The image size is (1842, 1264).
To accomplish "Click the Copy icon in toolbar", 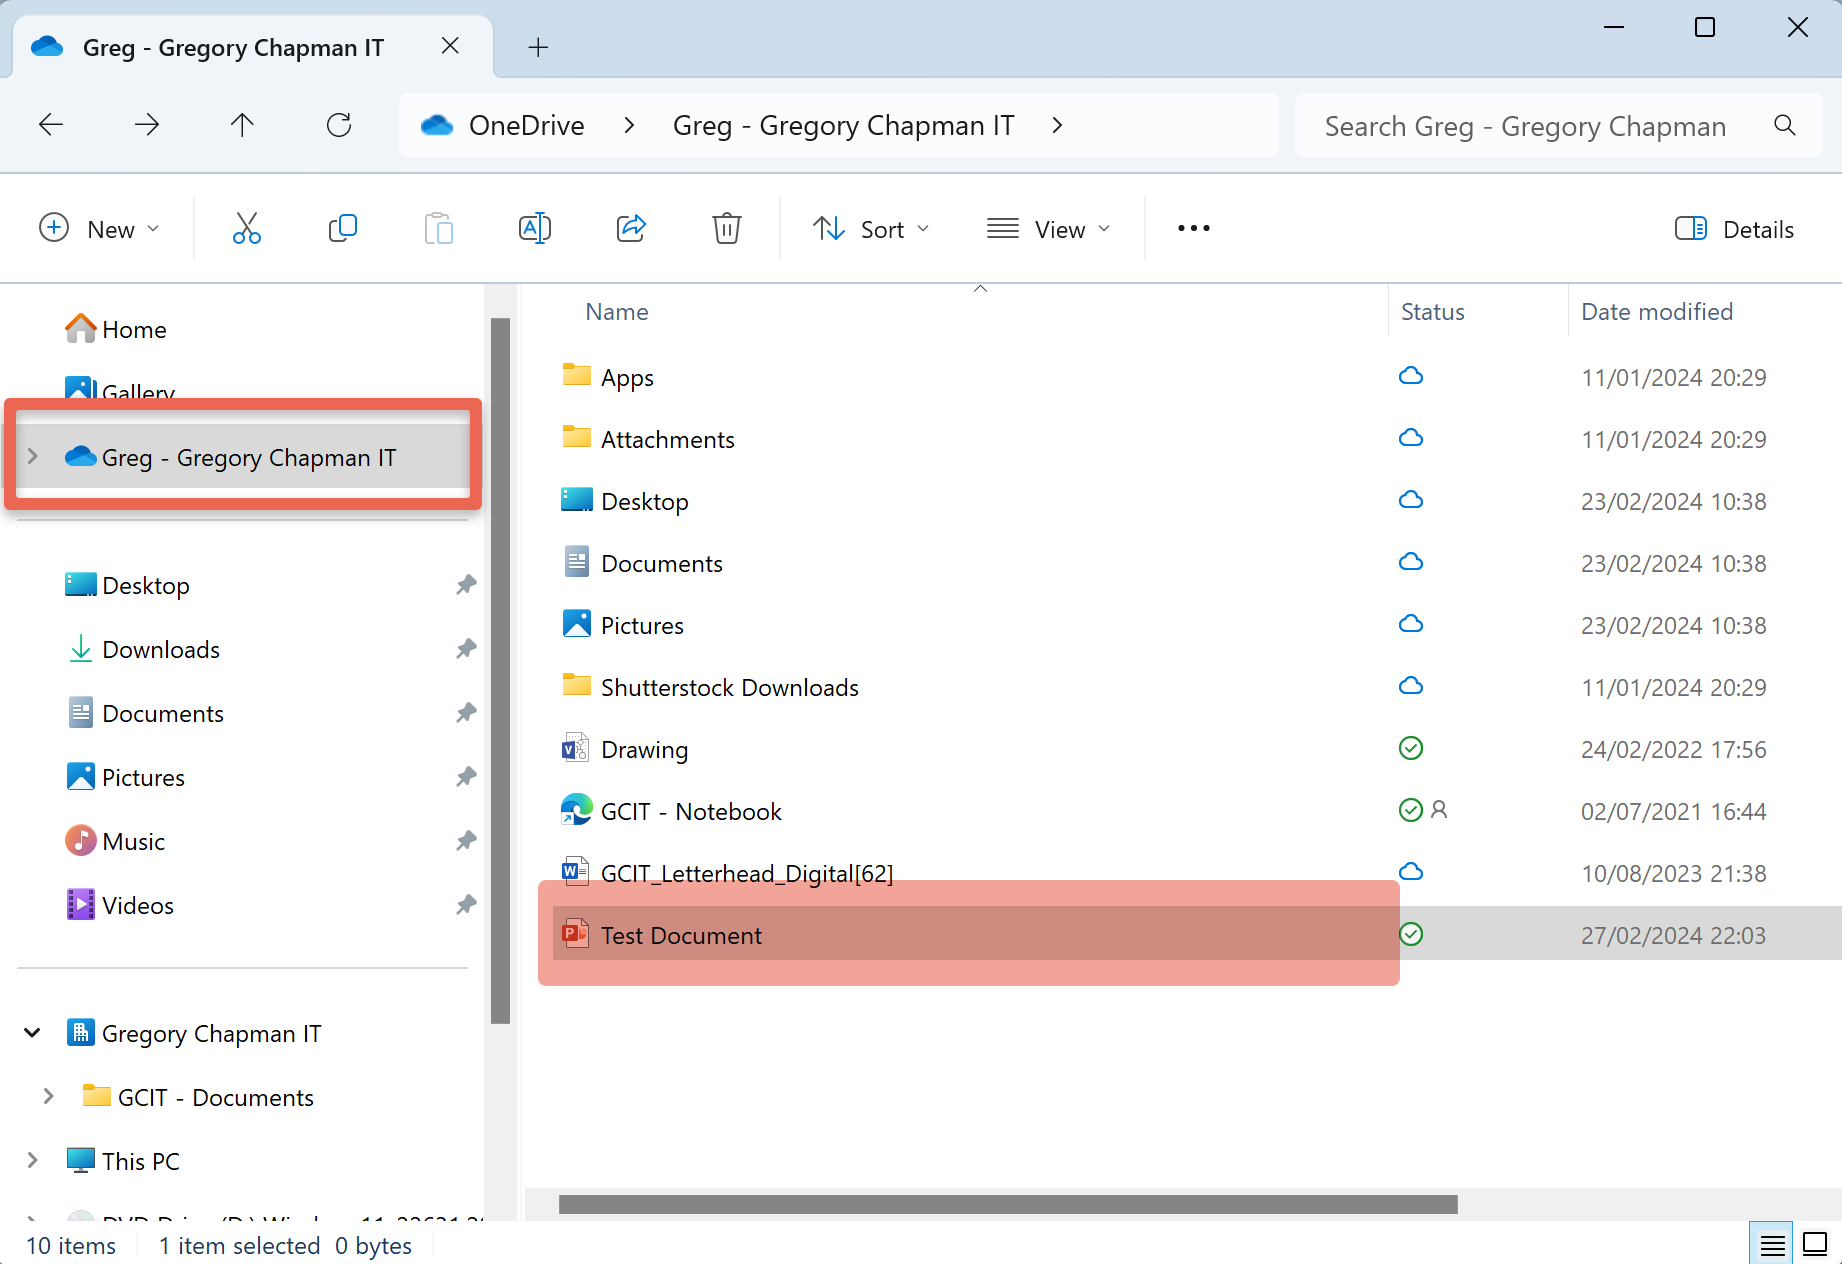I will tap(342, 229).
